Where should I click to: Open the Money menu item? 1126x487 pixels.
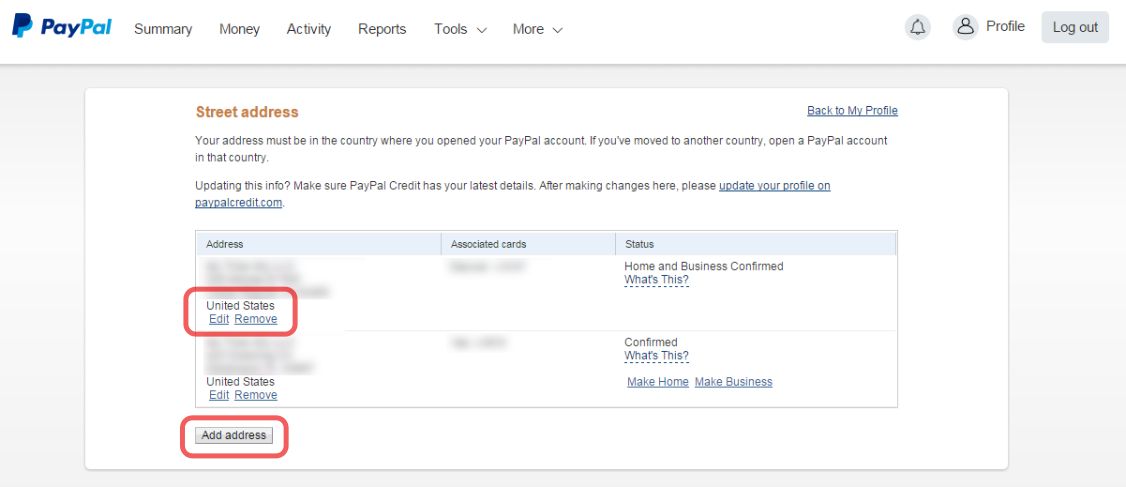240,29
